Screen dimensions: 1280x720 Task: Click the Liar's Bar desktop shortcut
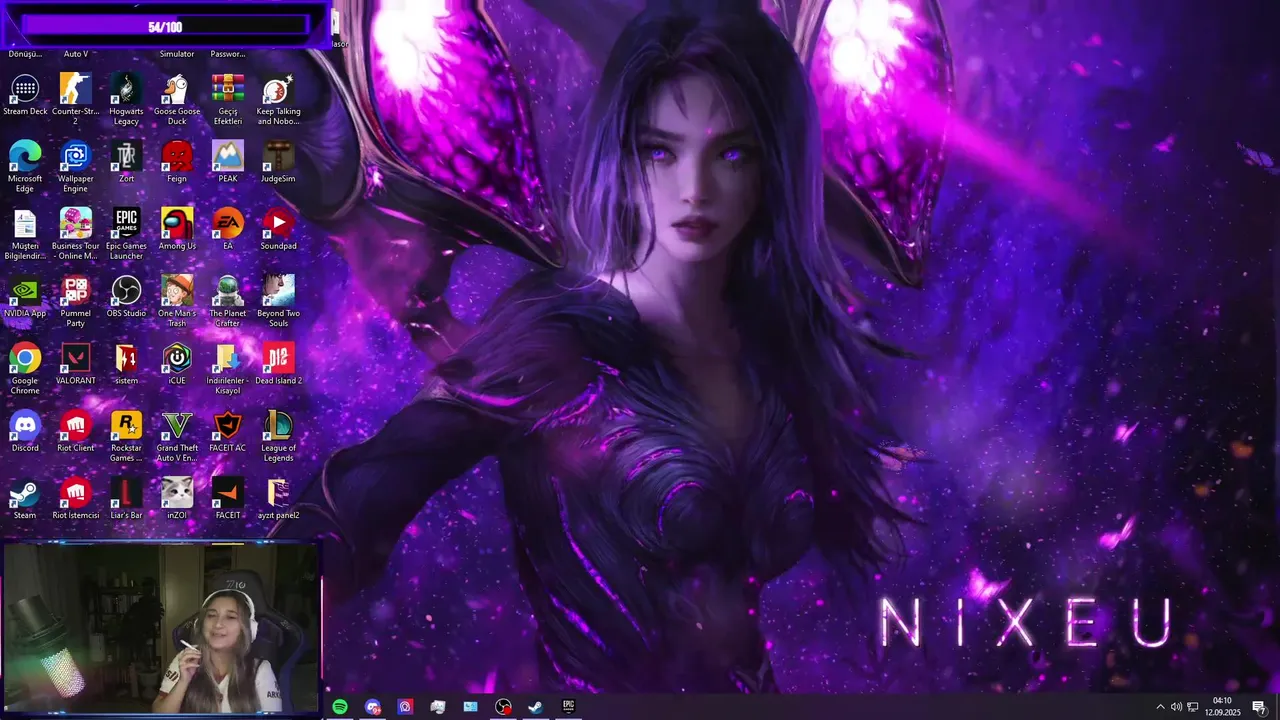point(126,498)
